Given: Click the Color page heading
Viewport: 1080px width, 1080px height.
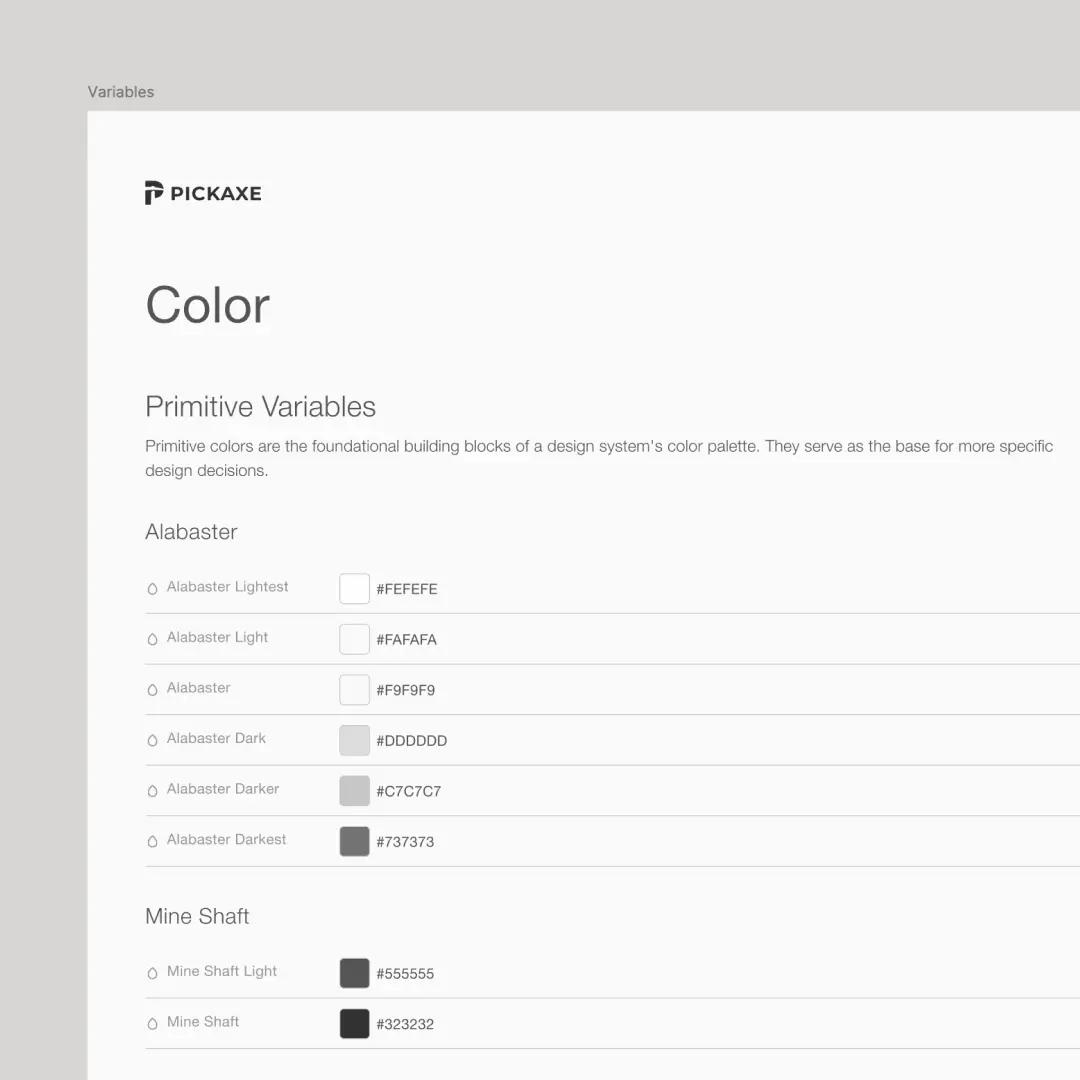Looking at the screenshot, I should [x=207, y=305].
